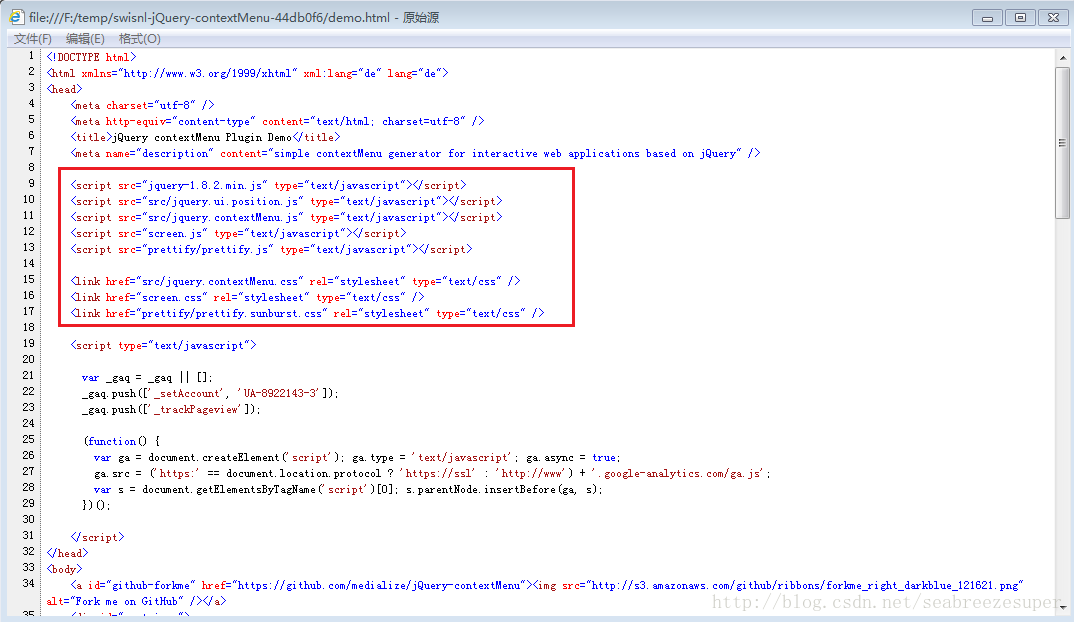Click the src/jquery.contextMenu.js script line

coord(286,218)
